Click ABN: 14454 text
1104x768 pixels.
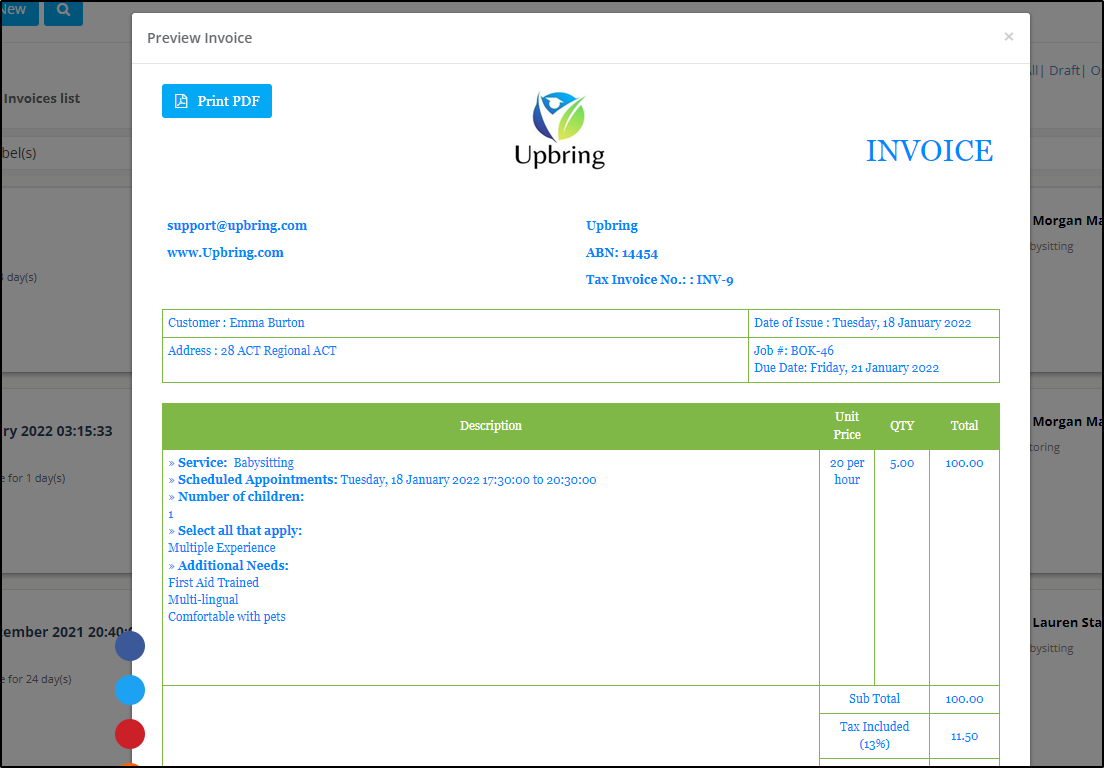(x=622, y=253)
